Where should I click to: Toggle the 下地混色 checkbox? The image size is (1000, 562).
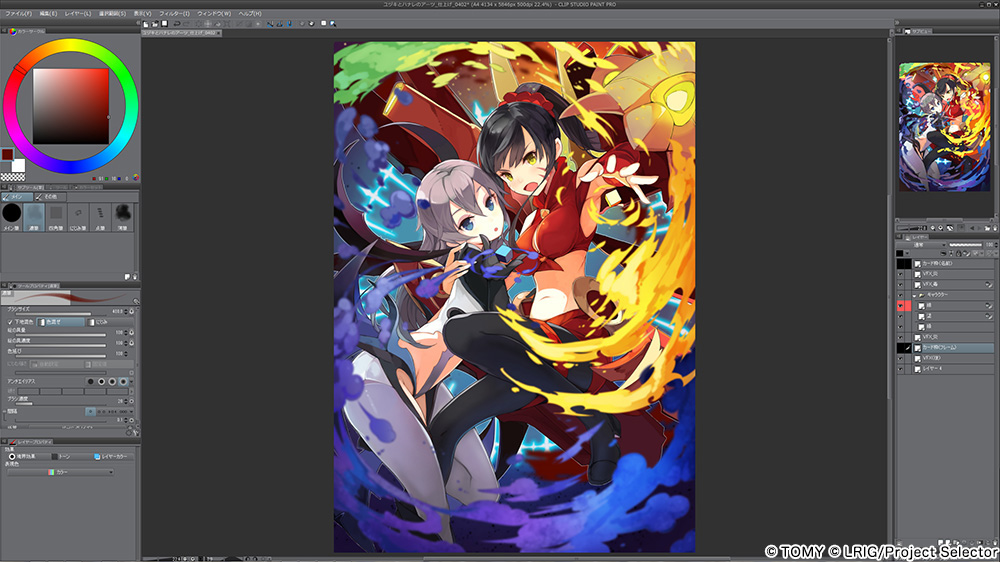coord(10,322)
